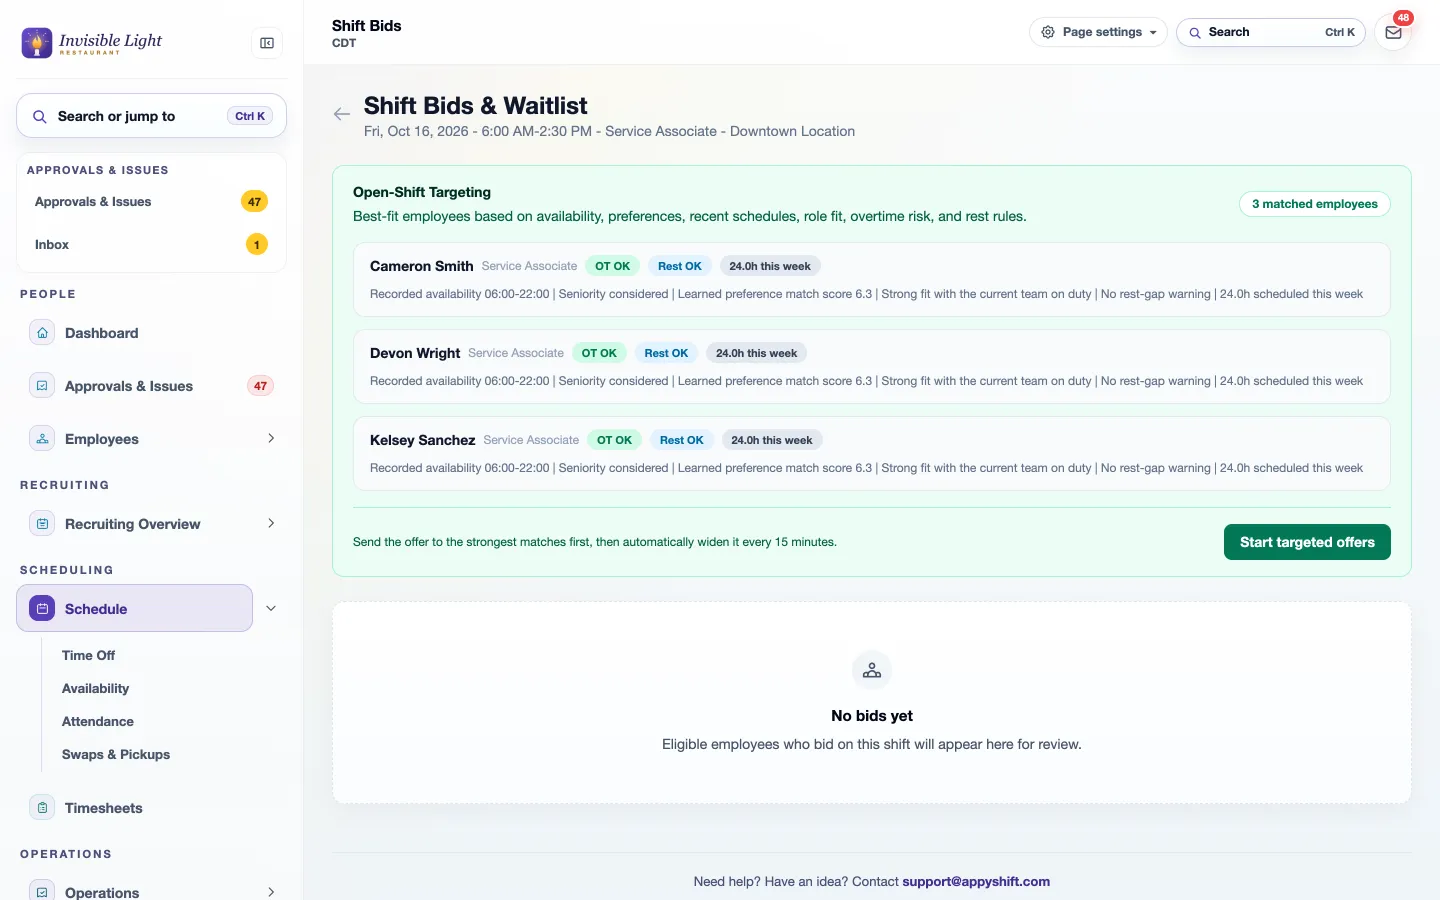Go to Dashboard
This screenshot has height=900, width=1440.
click(152, 333)
